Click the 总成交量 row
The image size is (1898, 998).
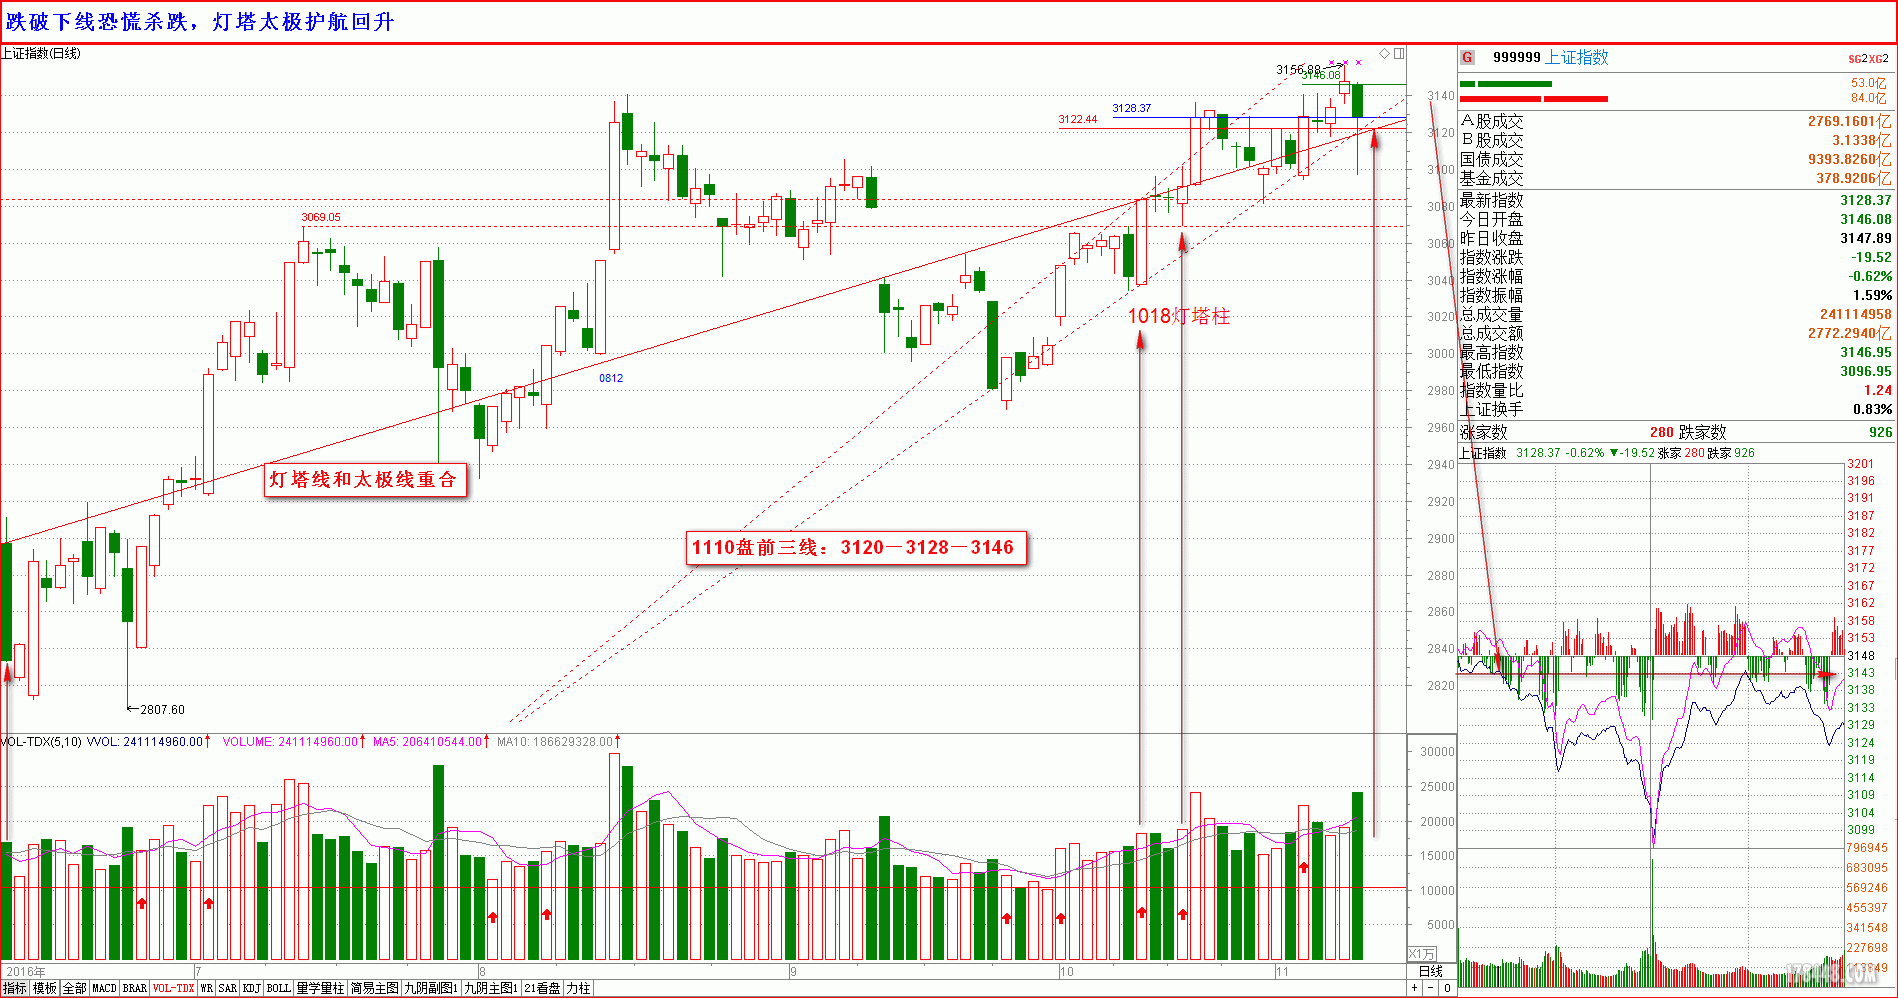point(1676,314)
